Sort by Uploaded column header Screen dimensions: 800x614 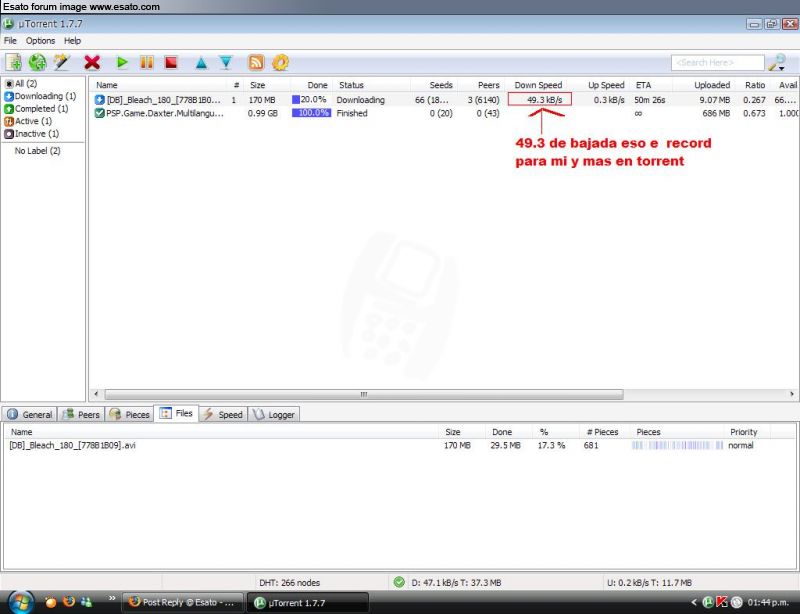tap(704, 85)
